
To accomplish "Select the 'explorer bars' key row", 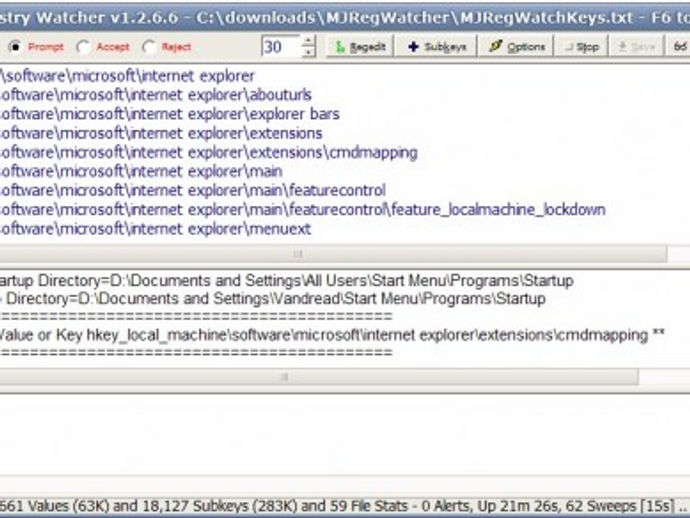I will point(170,114).
